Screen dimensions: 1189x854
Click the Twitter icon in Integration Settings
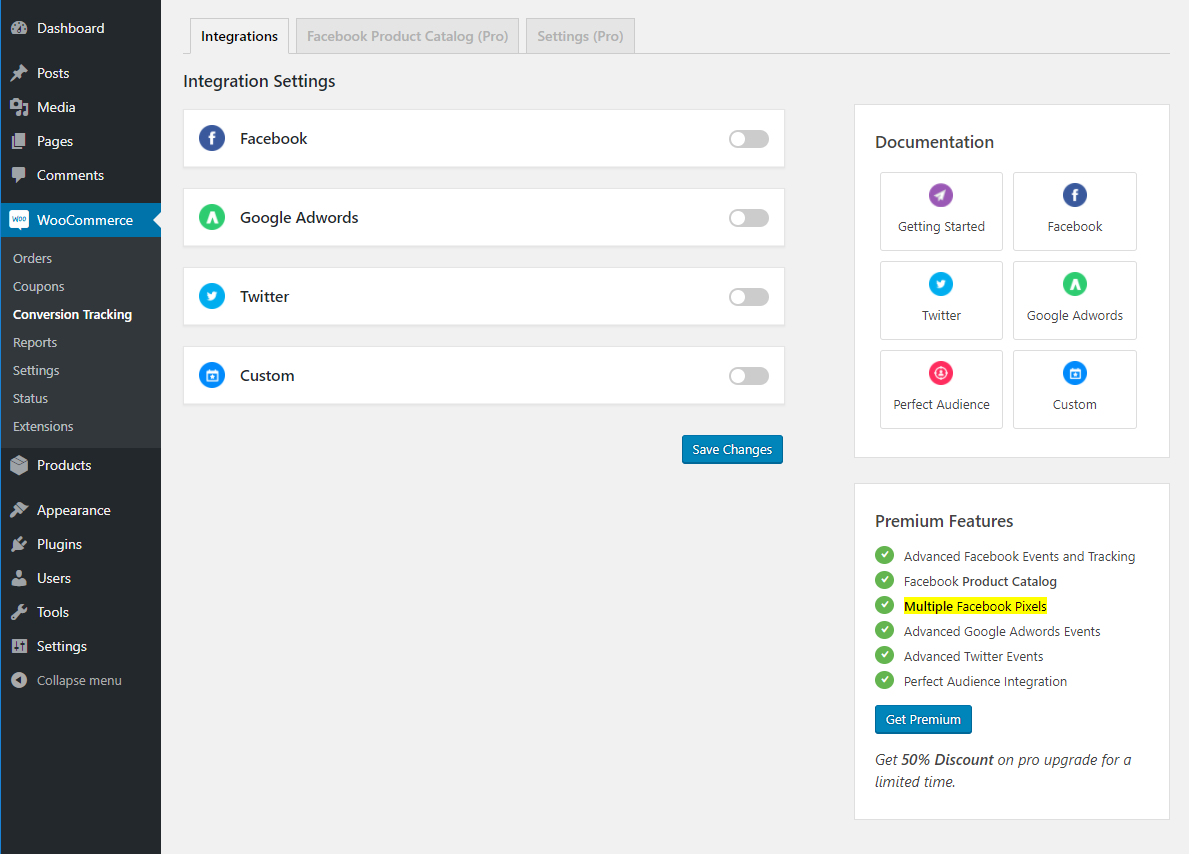click(212, 297)
